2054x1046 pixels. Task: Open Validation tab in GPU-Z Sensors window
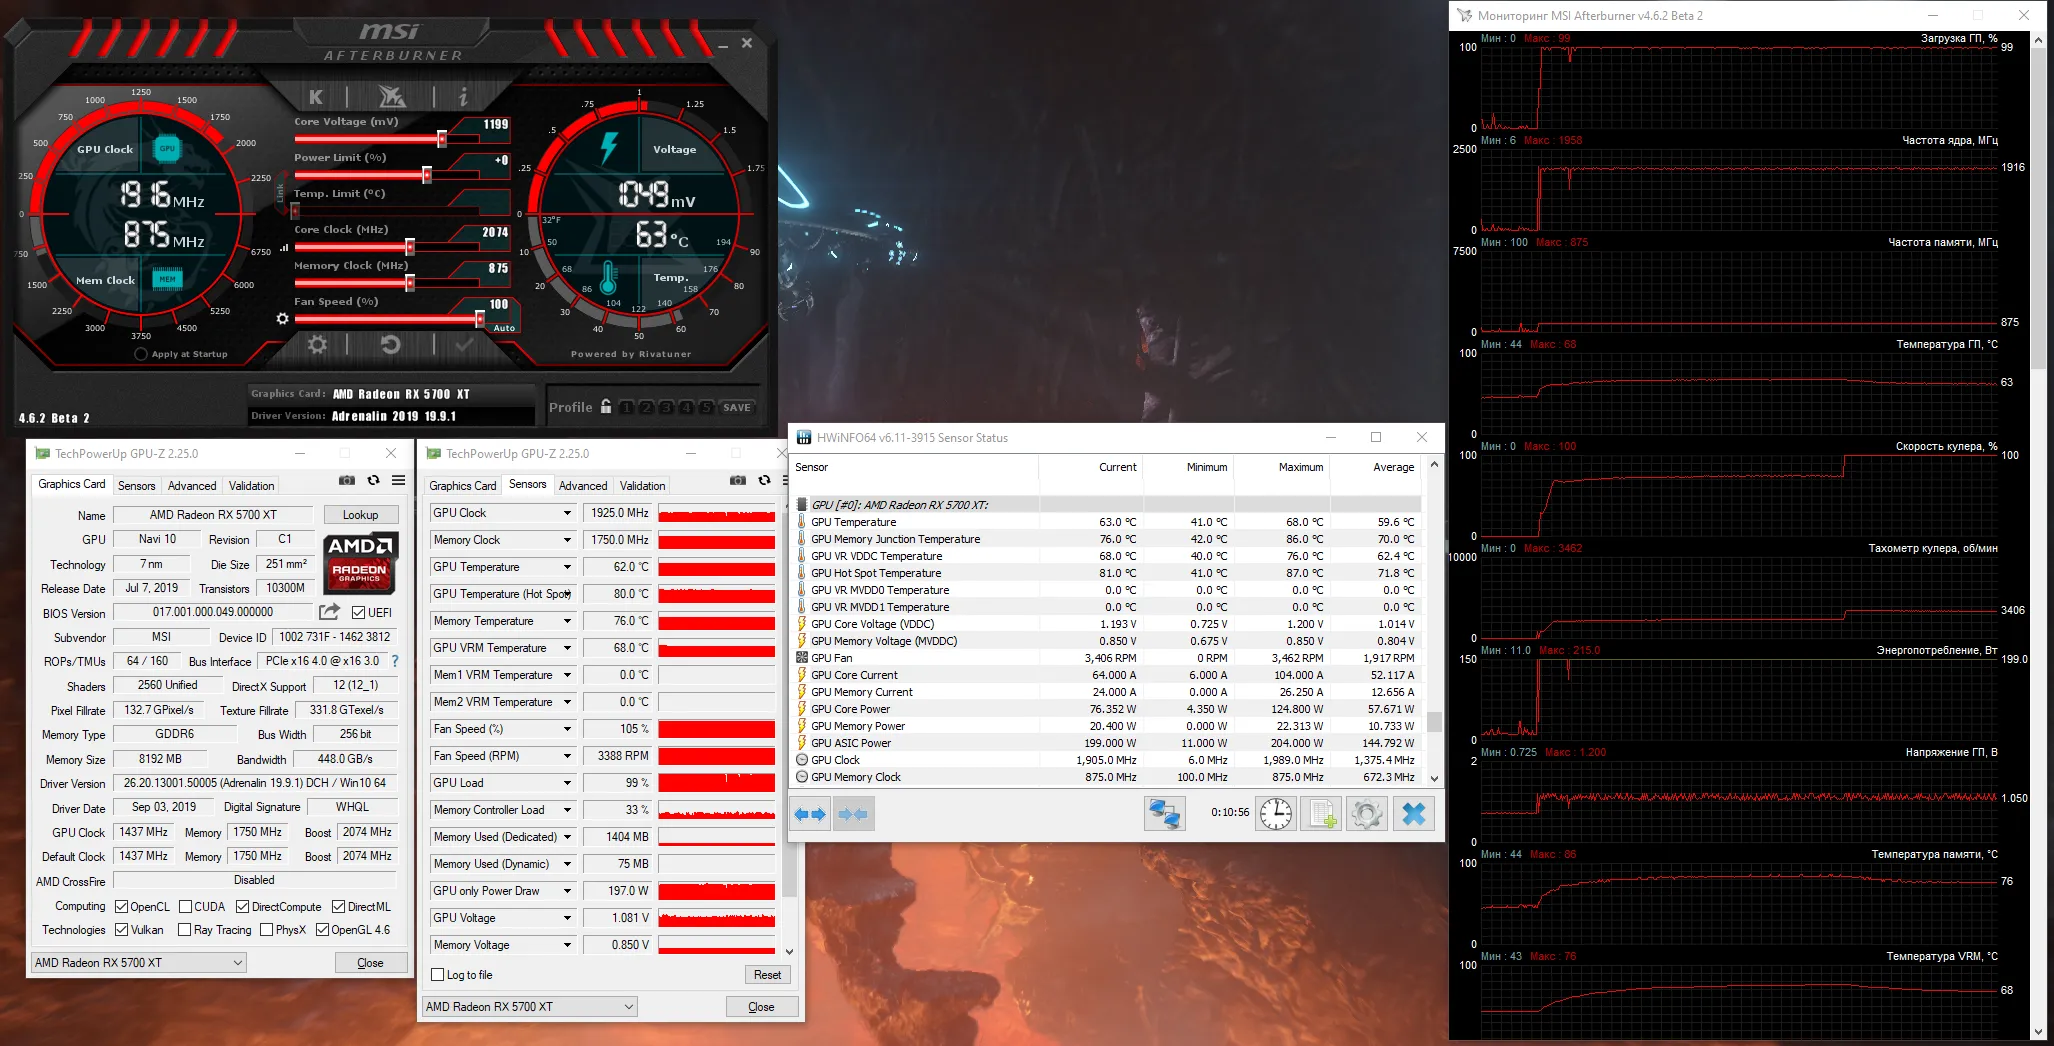[x=642, y=486]
